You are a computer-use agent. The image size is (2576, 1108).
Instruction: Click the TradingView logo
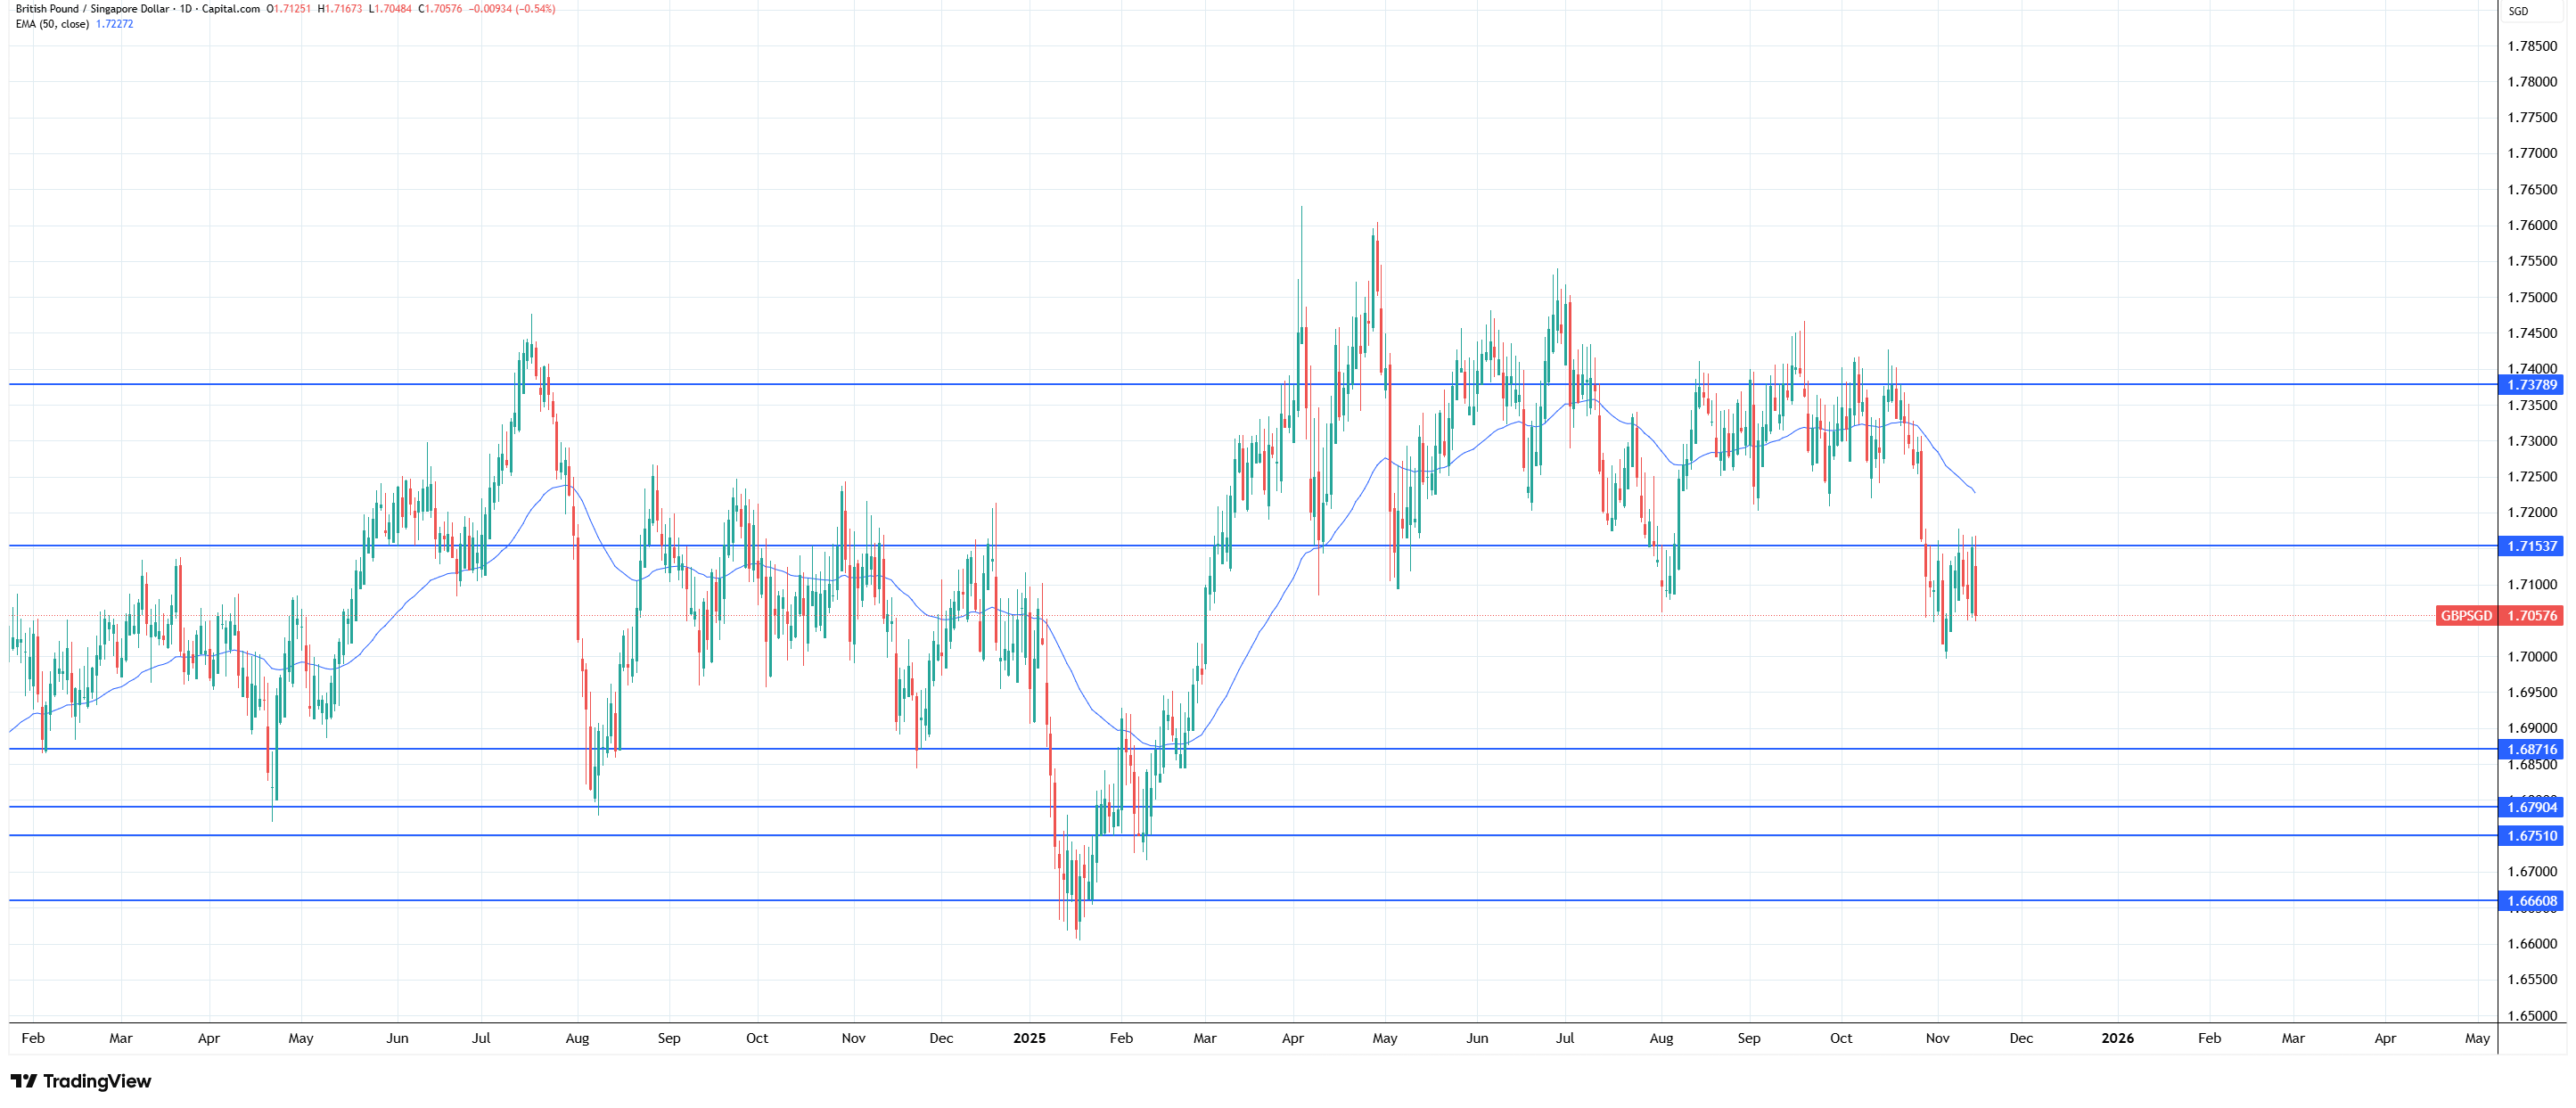81,1081
